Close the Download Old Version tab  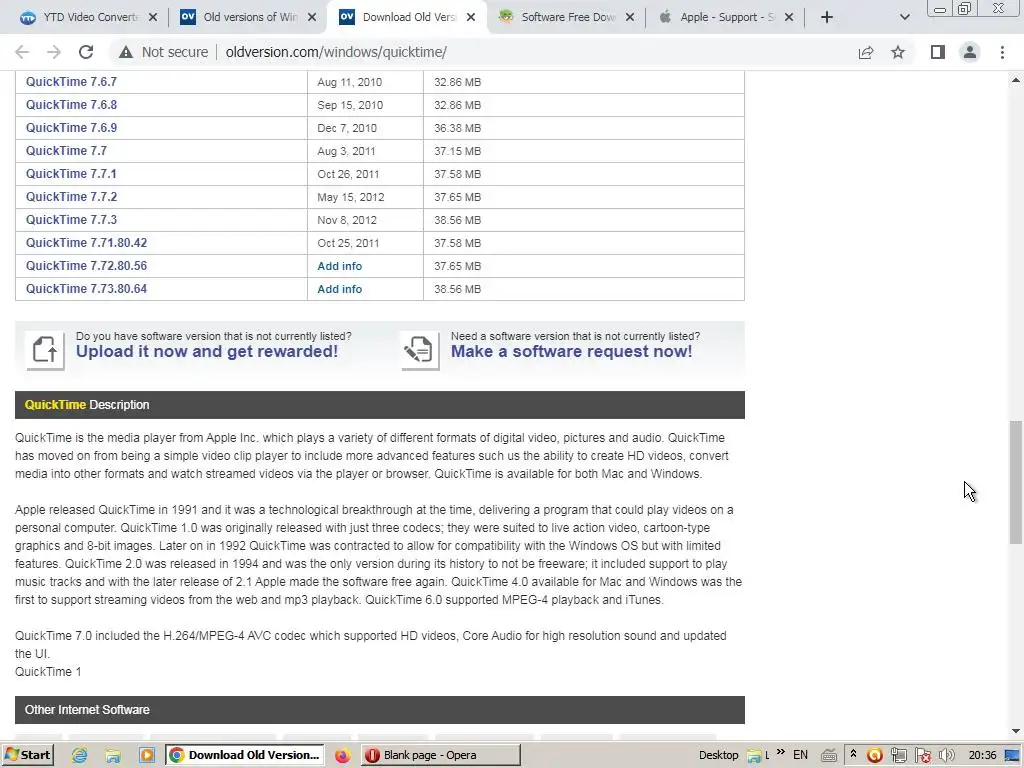471,17
